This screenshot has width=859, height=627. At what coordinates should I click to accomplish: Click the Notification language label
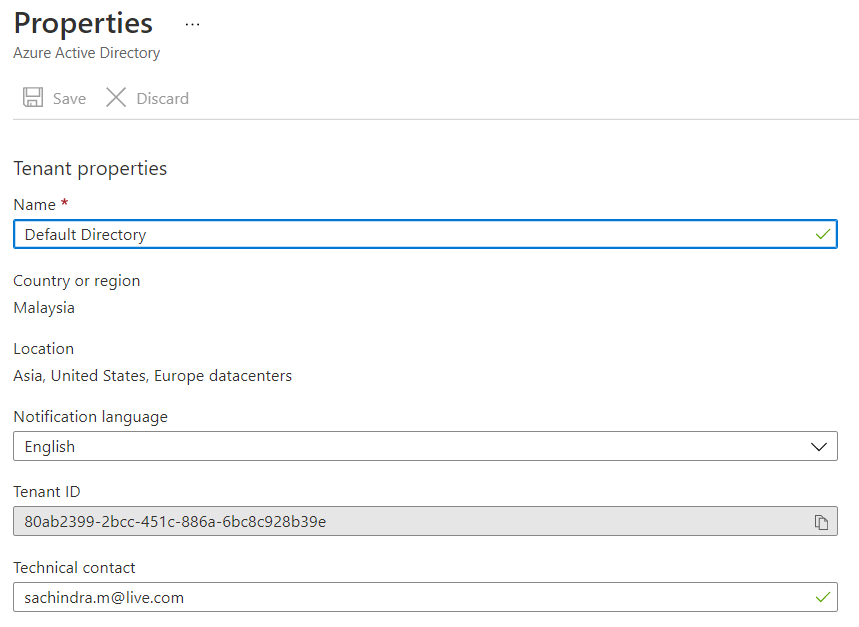click(90, 417)
